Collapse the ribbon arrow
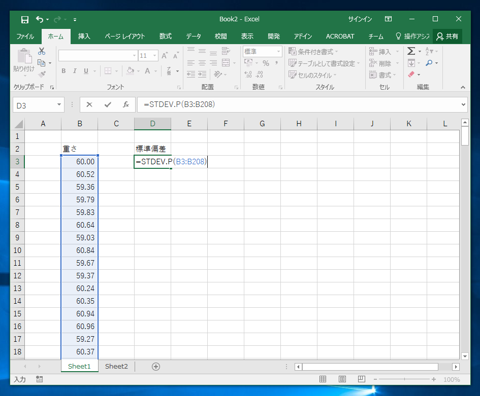 463,87
